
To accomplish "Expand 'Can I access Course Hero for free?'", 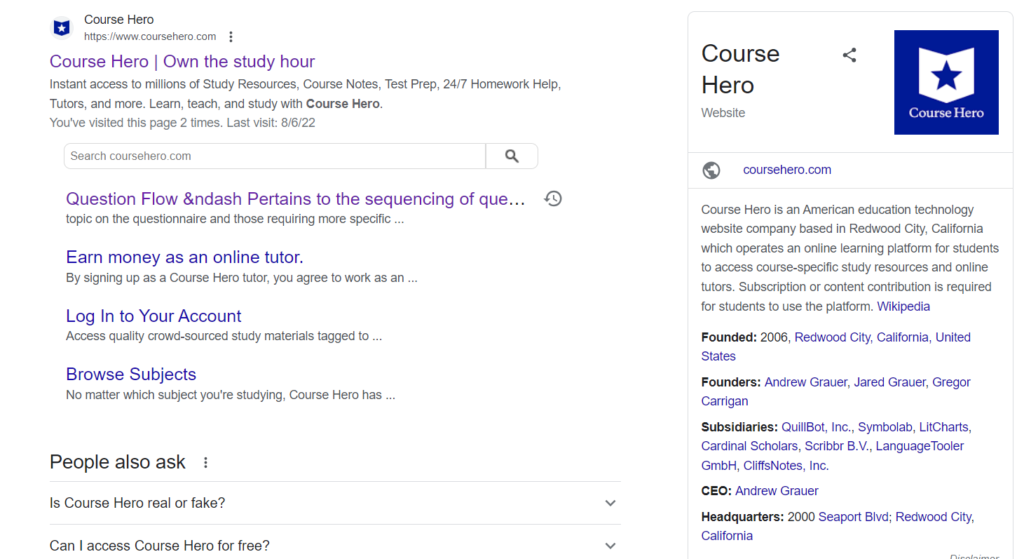I will (335, 545).
